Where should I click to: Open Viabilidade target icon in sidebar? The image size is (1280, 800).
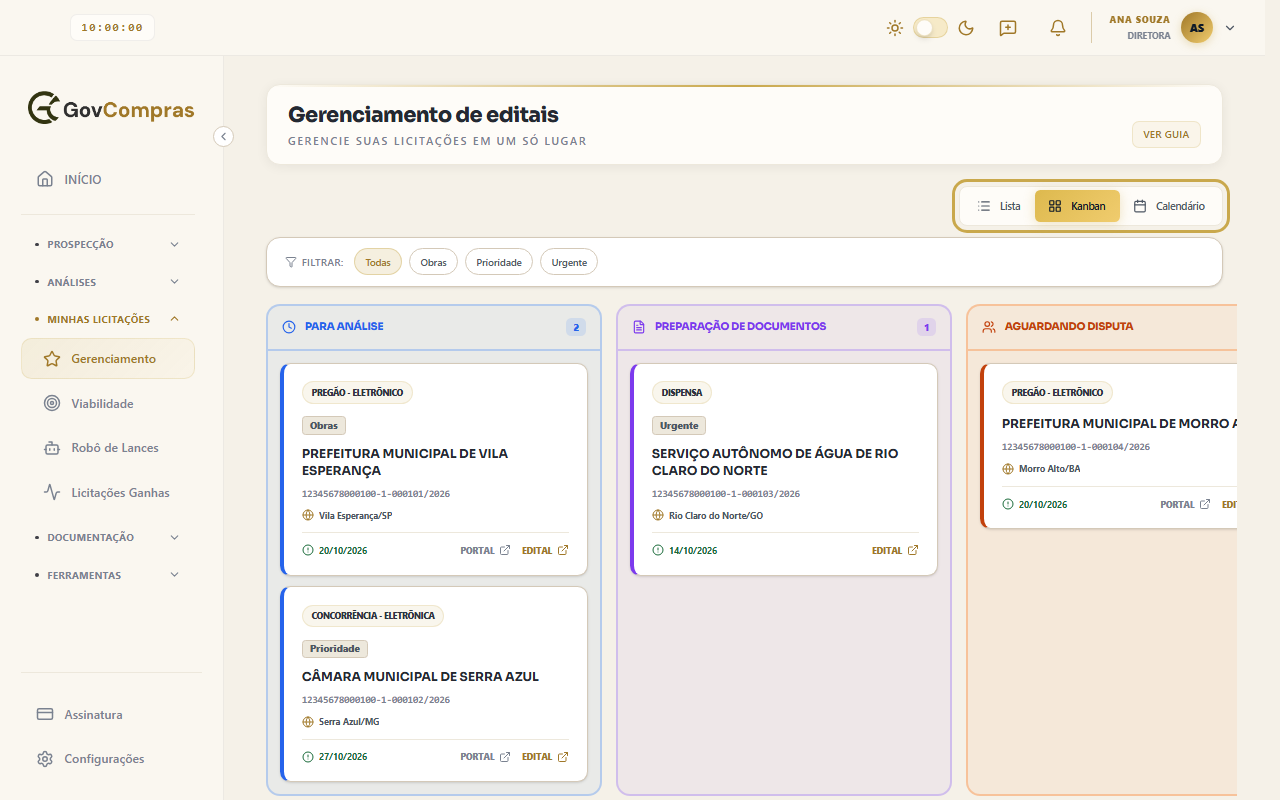point(52,403)
